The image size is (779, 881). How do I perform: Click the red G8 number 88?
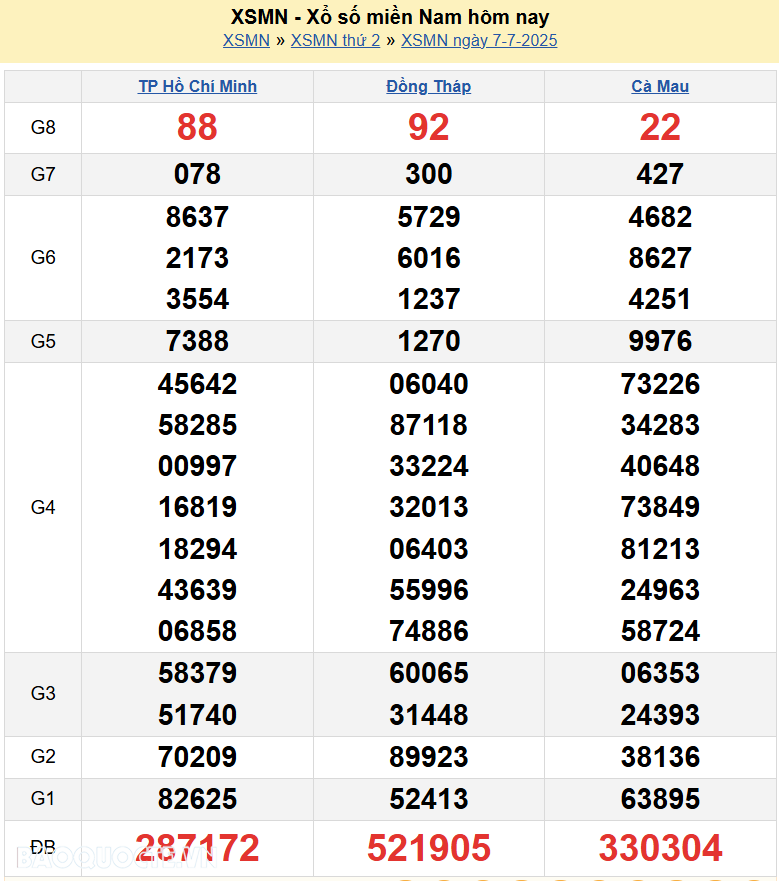pyautogui.click(x=197, y=127)
